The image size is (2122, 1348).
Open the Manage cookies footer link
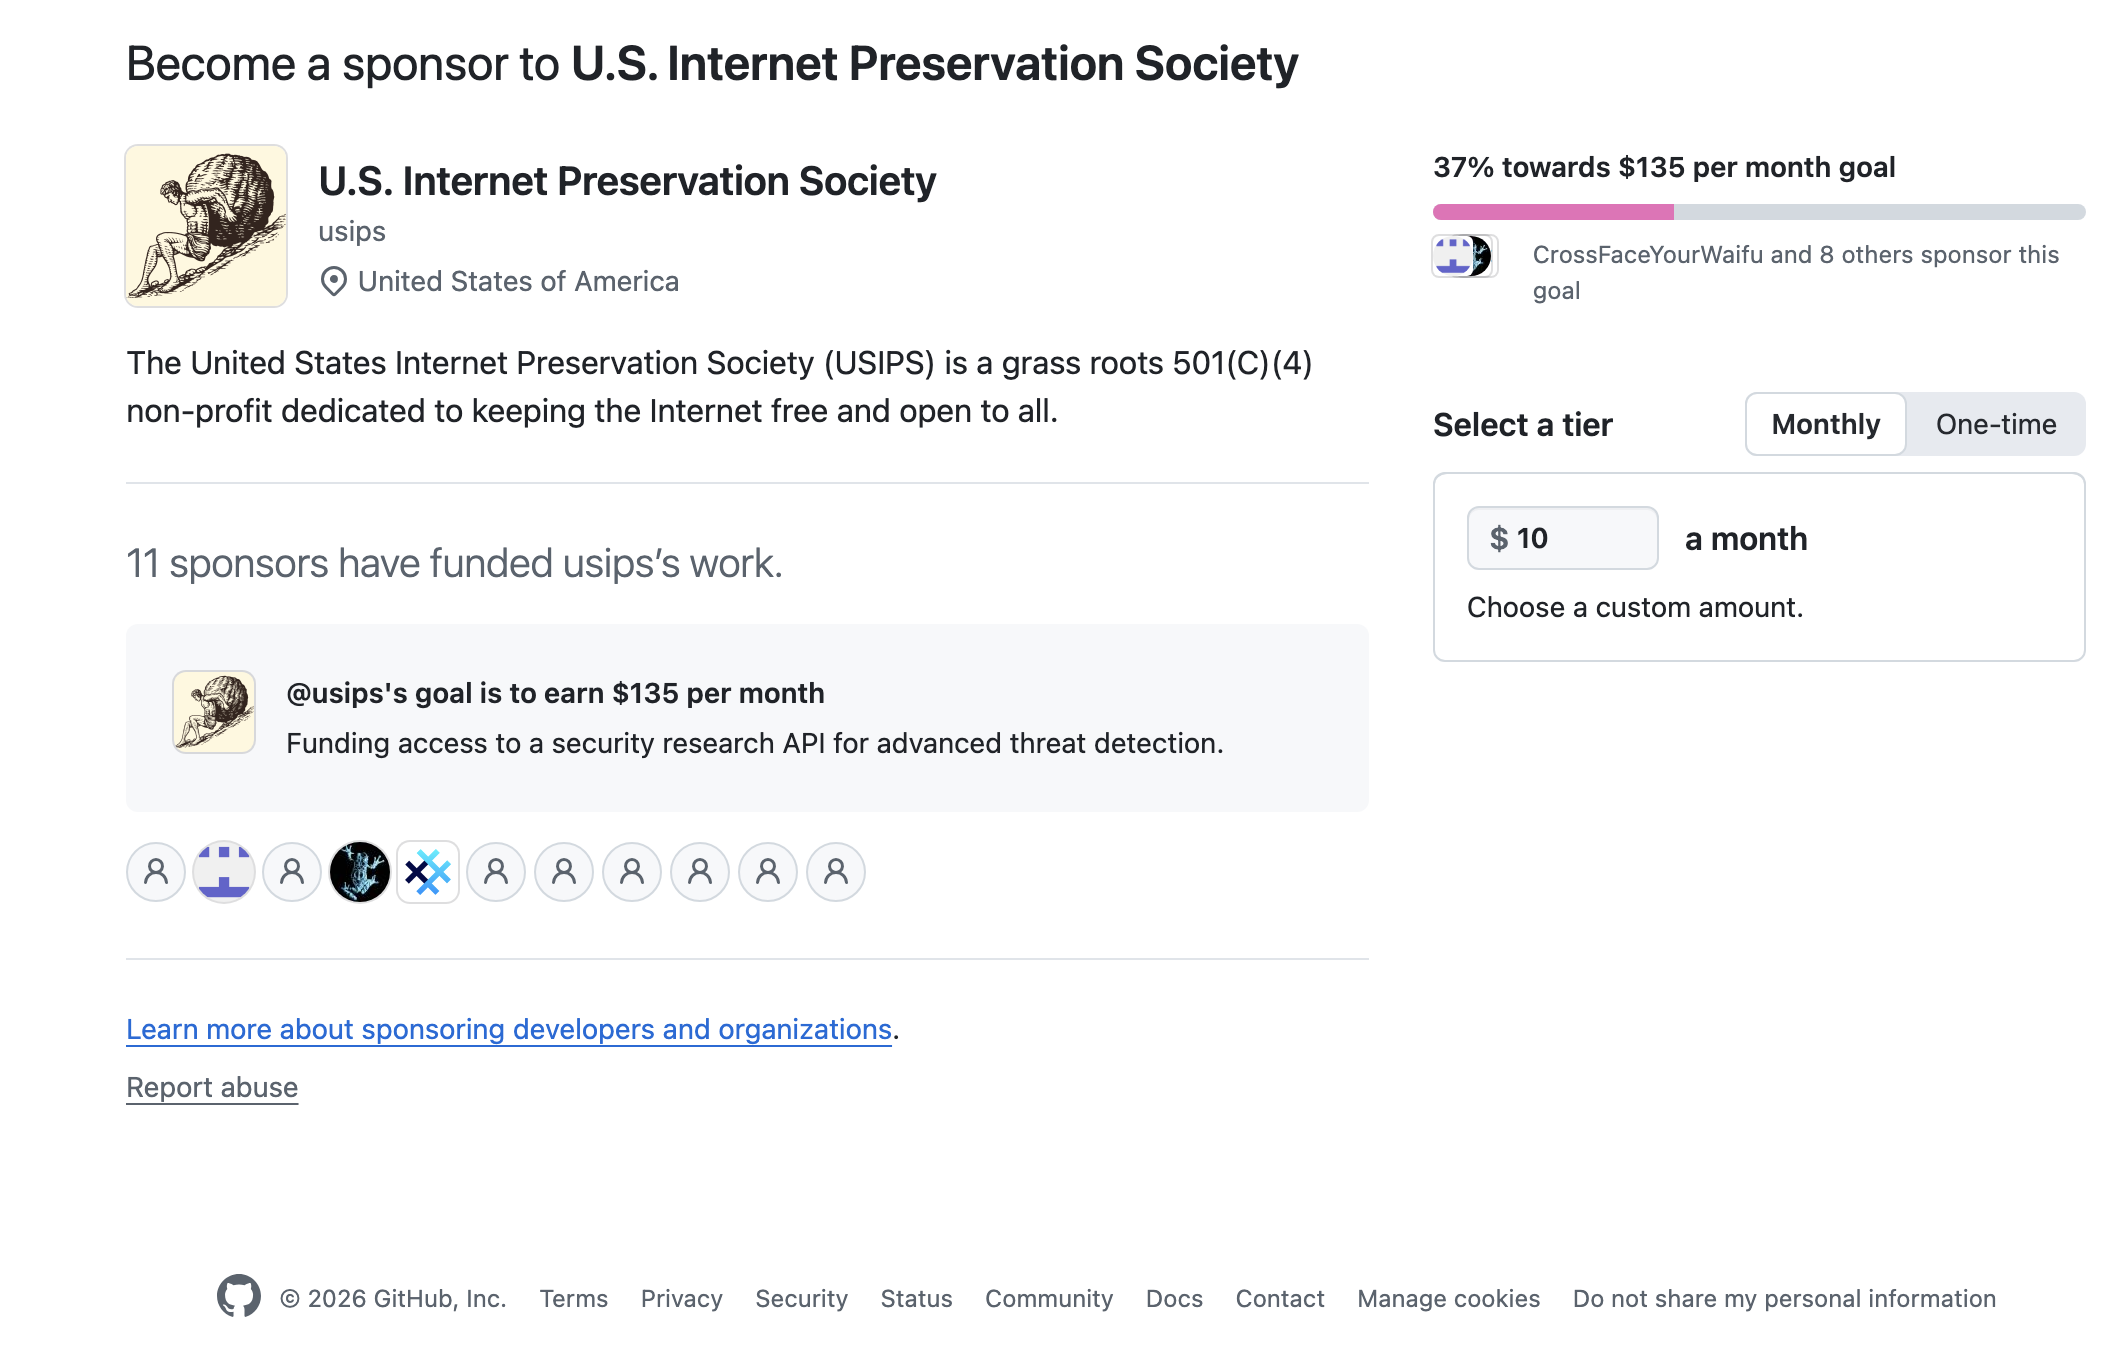coord(1448,1298)
